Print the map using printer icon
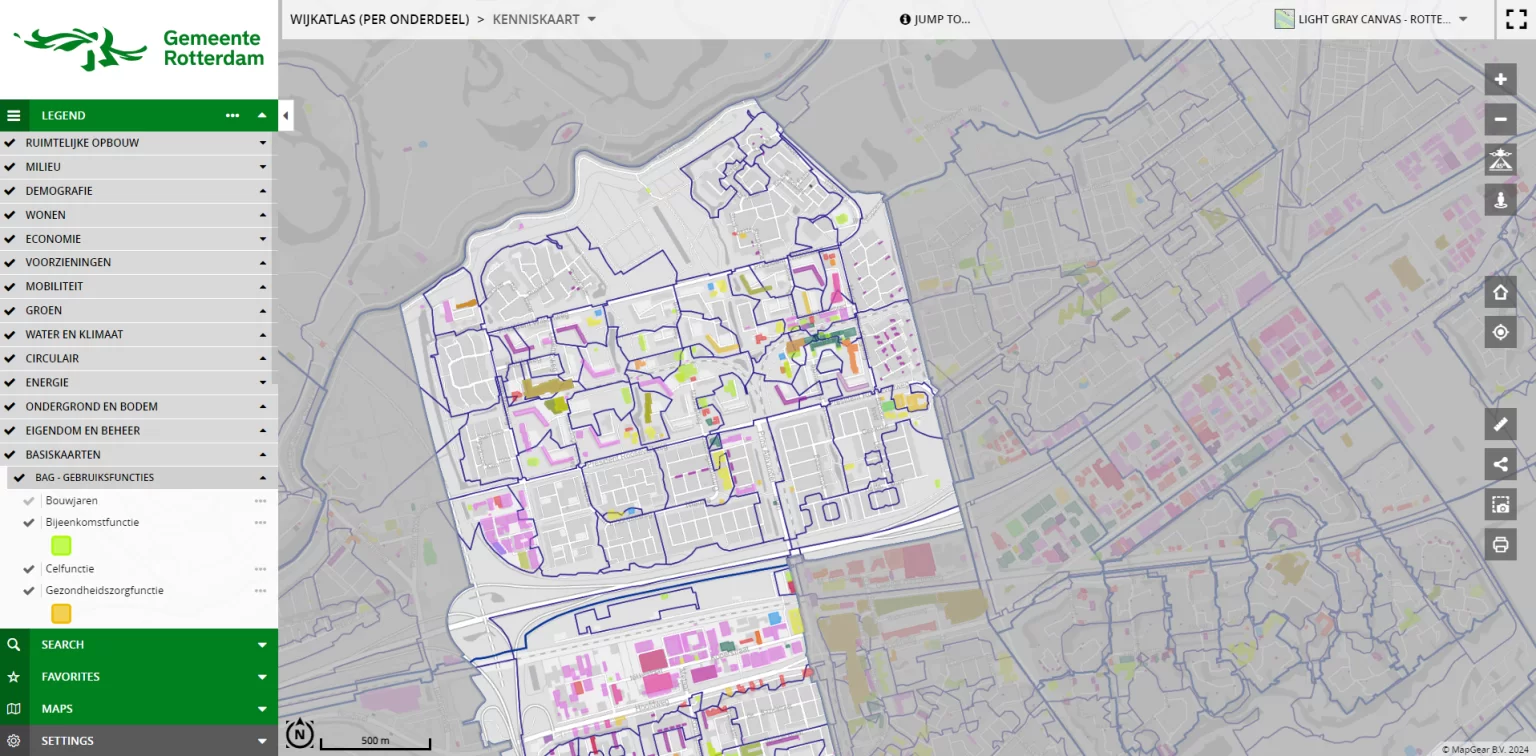The image size is (1536, 756). click(x=1500, y=545)
